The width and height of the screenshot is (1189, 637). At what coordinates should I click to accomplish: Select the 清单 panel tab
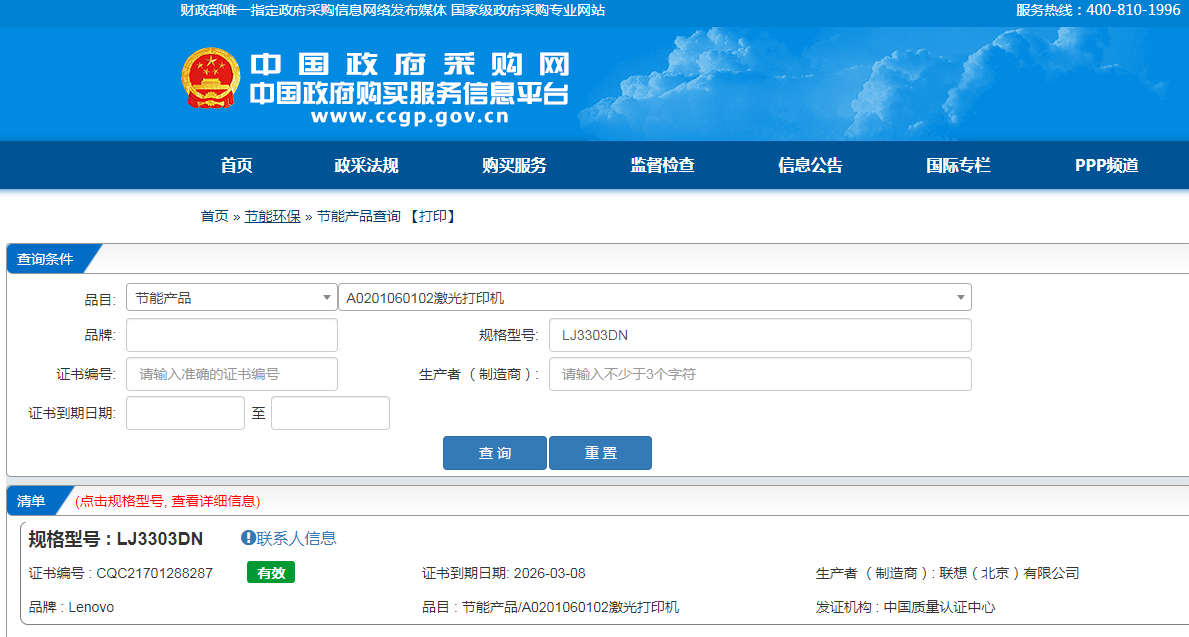click(31, 501)
